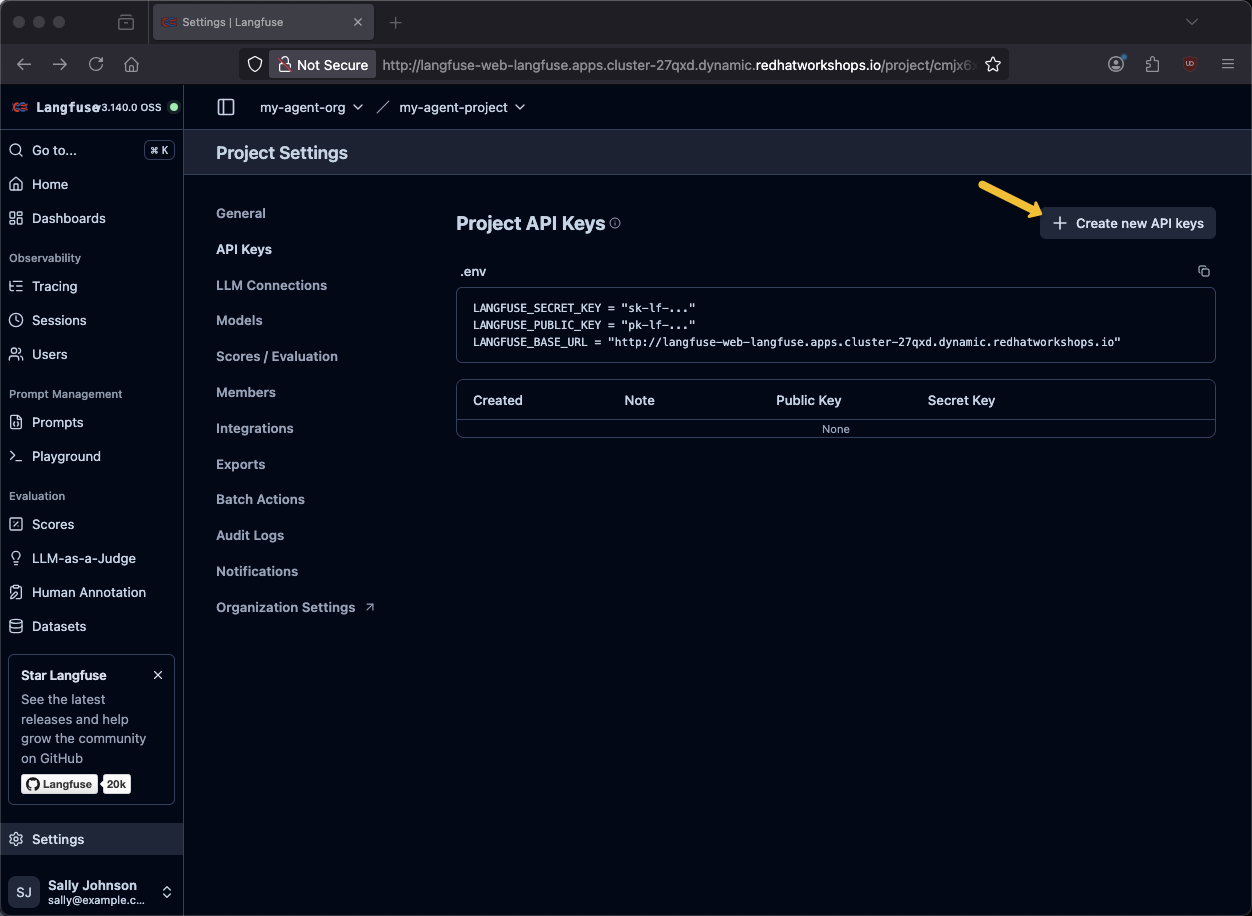Screen dimensions: 1252x916
Task: Expand the my-agent-org dropdown
Action: pyautogui.click(x=311, y=107)
